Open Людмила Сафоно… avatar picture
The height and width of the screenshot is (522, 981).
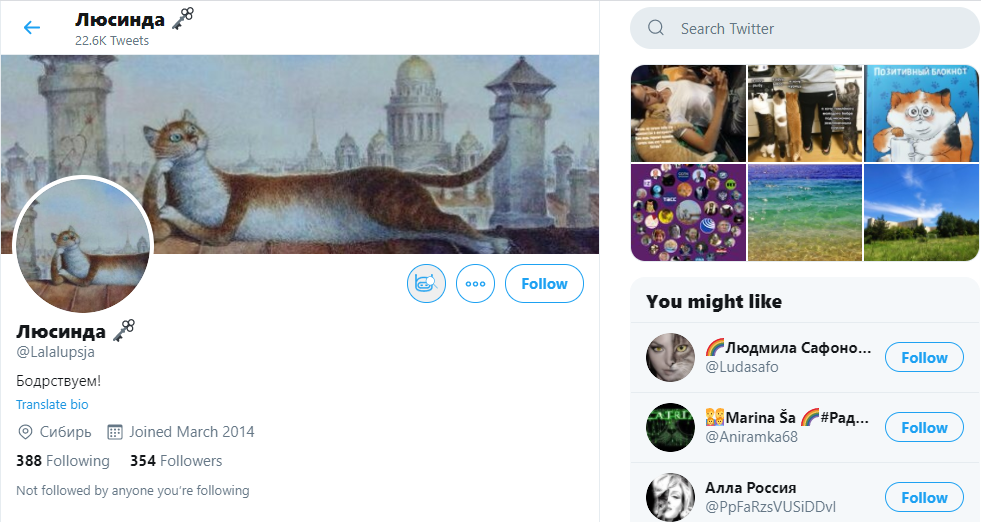tap(670, 357)
